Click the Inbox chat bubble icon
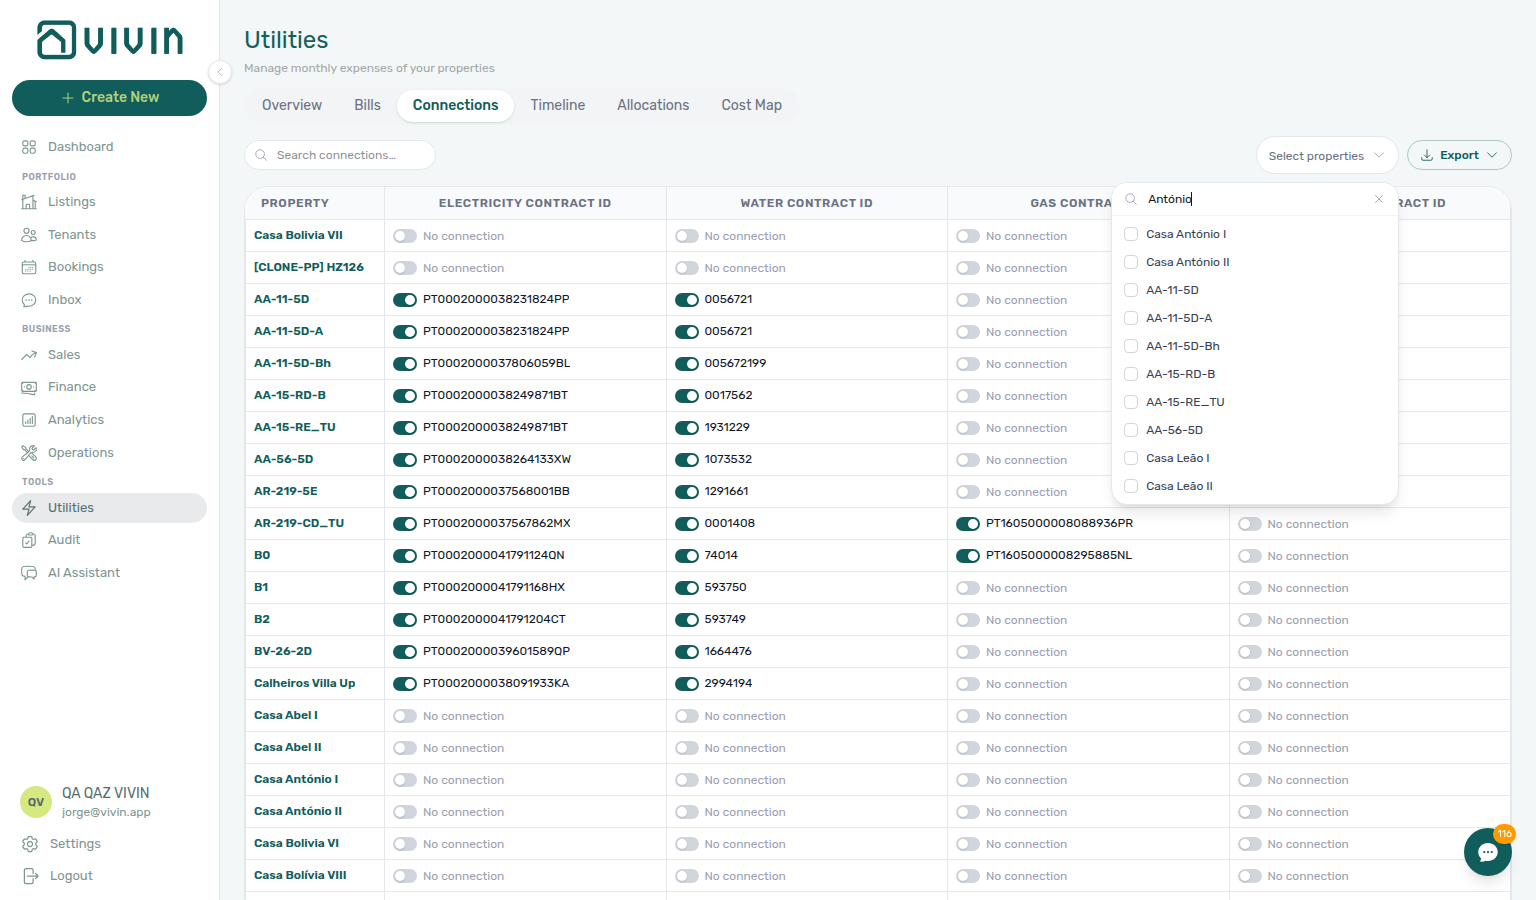The width and height of the screenshot is (1536, 900). point(29,300)
